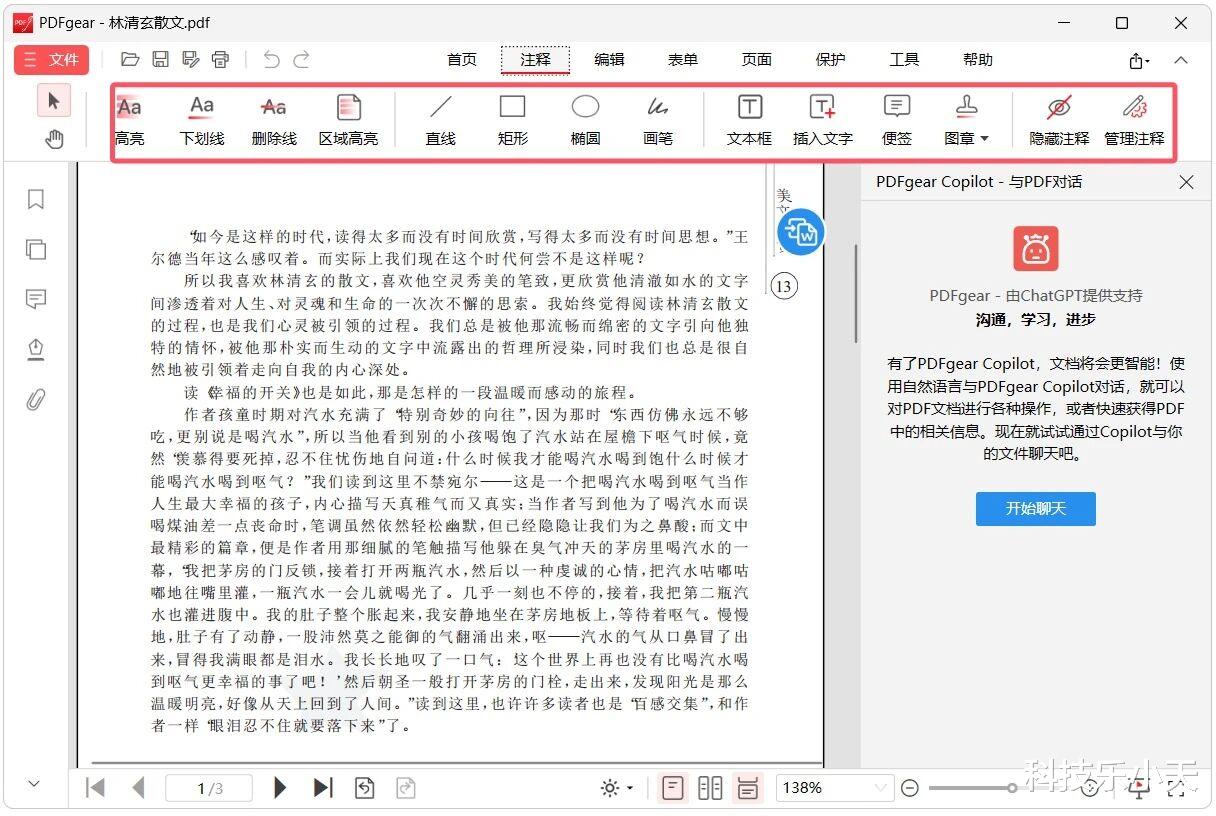1216x816 pixels.
Task: Select the 删除线 strikethrough tool
Action: pos(274,120)
